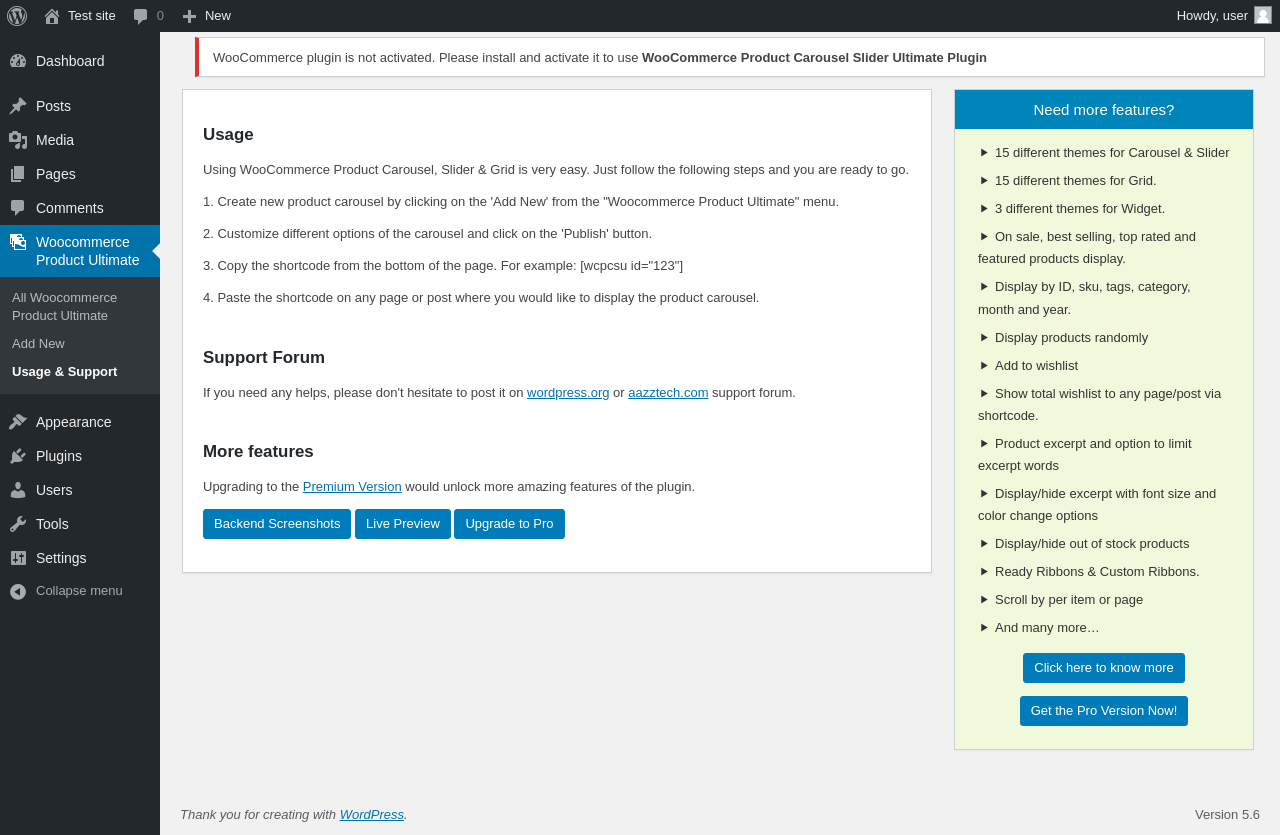Click 'Get the Pro Version Now!' button
Screen dimensions: 1280x835
click(1104, 711)
